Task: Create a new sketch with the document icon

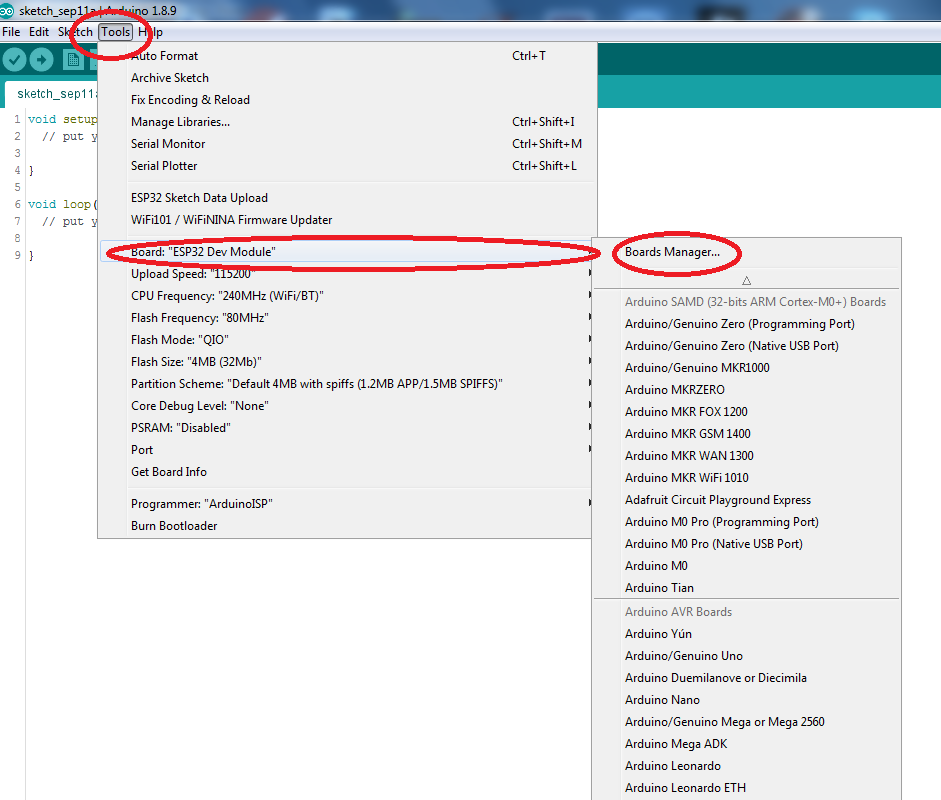Action: coord(73,59)
